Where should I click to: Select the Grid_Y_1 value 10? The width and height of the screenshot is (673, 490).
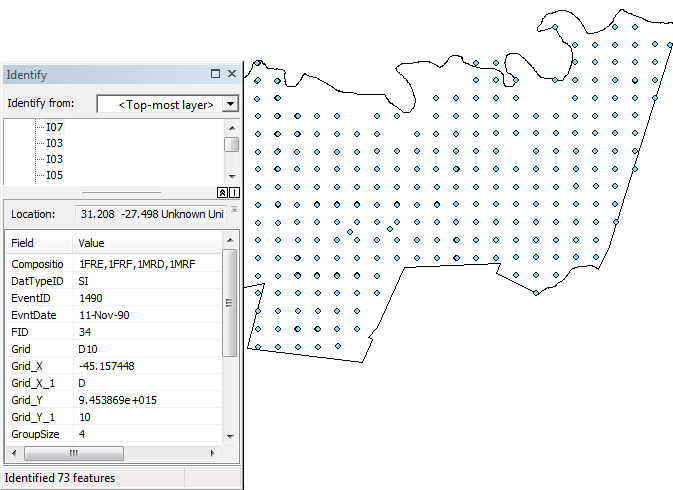pyautogui.click(x=85, y=417)
